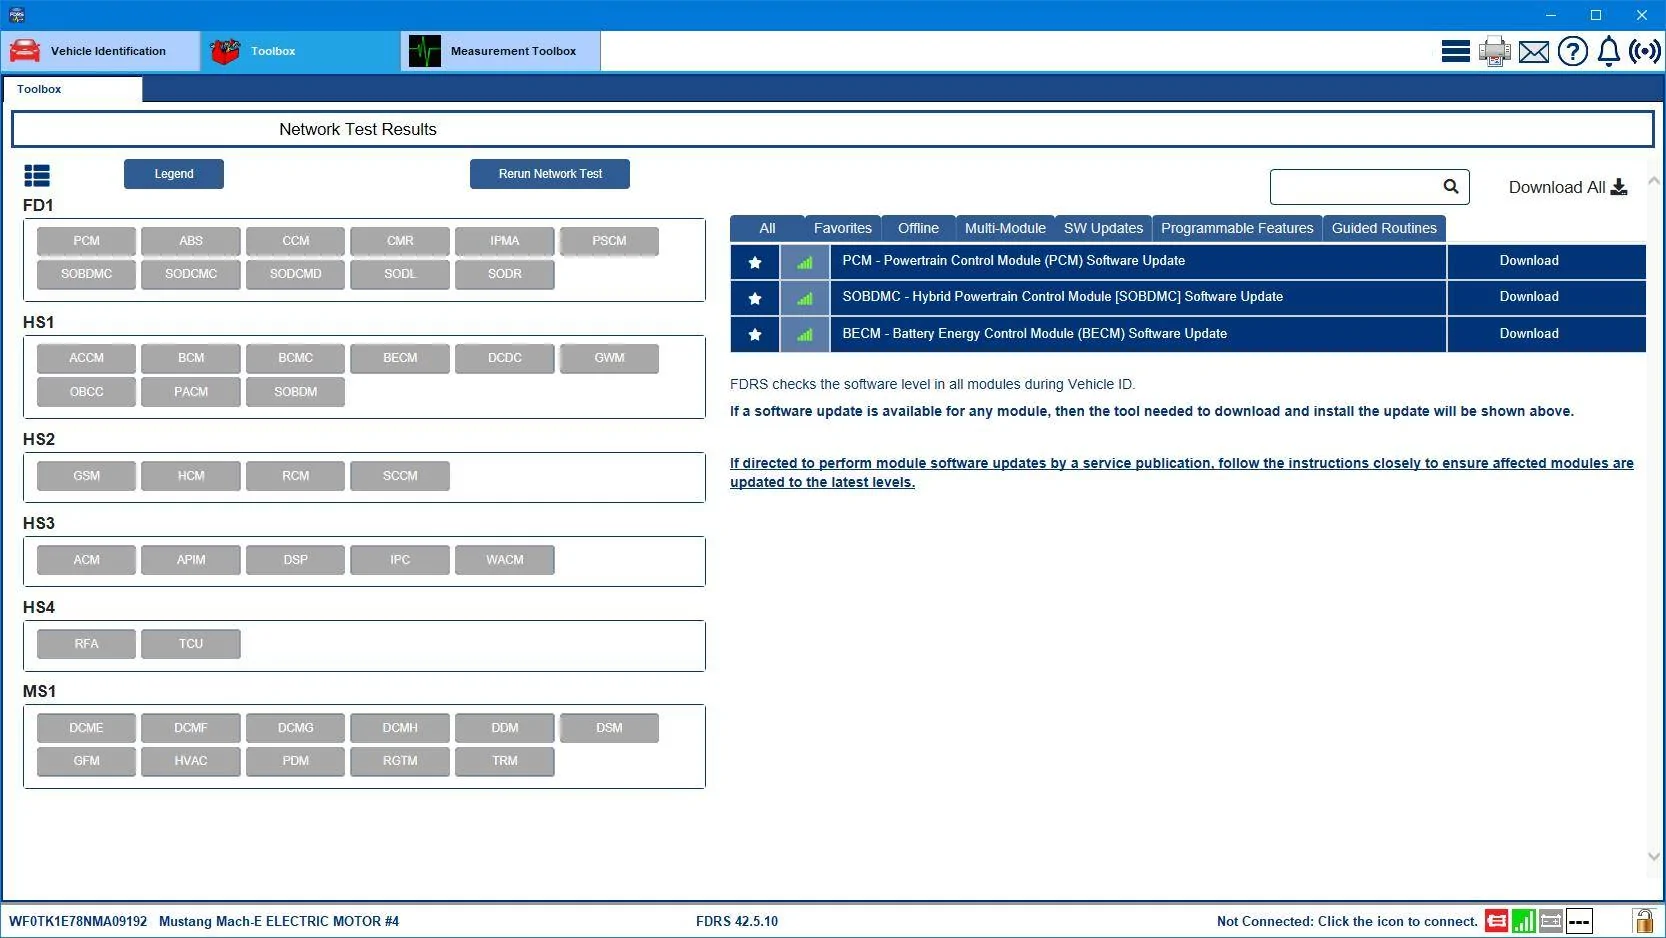Click the padlock icon in status bar
This screenshot has height=938, width=1666.
point(1643,921)
